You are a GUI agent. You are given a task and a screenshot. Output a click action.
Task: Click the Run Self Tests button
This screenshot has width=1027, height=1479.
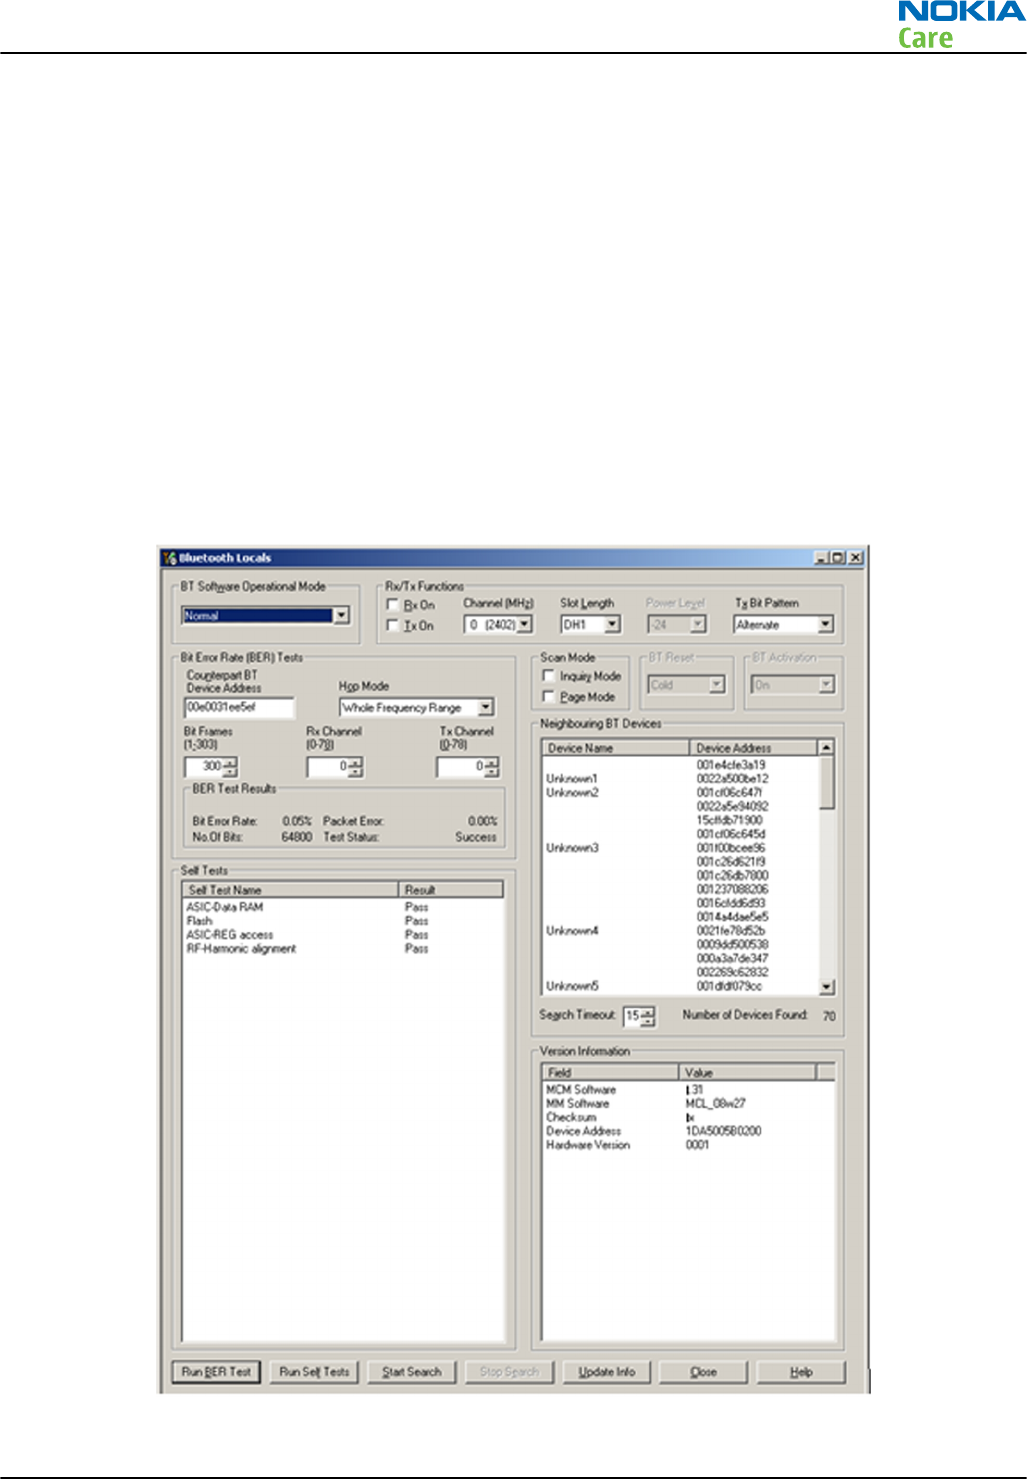(x=314, y=1372)
